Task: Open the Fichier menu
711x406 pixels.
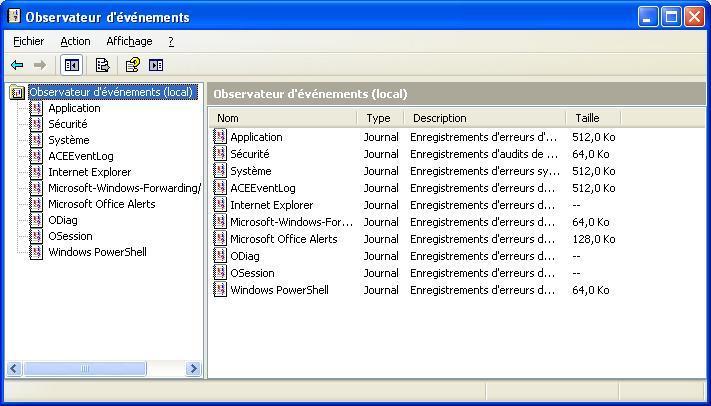Action: pos(29,41)
